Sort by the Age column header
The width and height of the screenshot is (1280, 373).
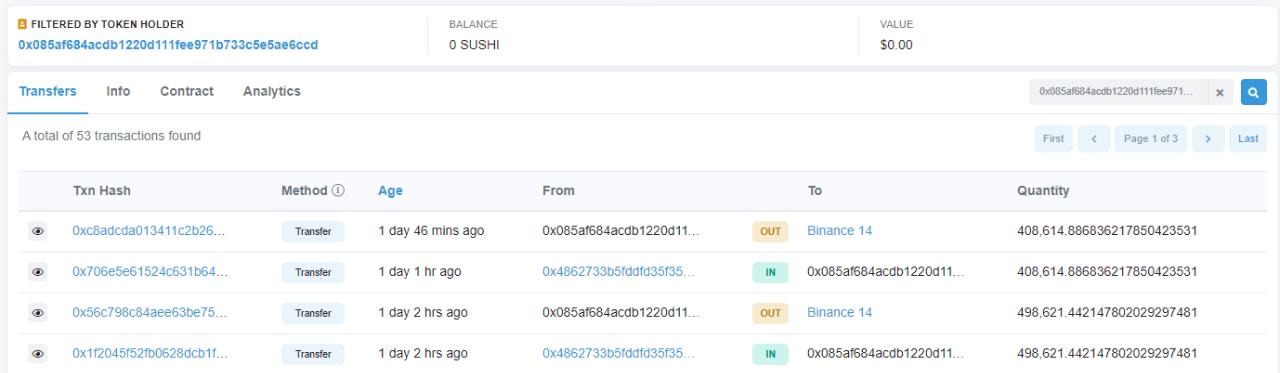click(x=390, y=190)
